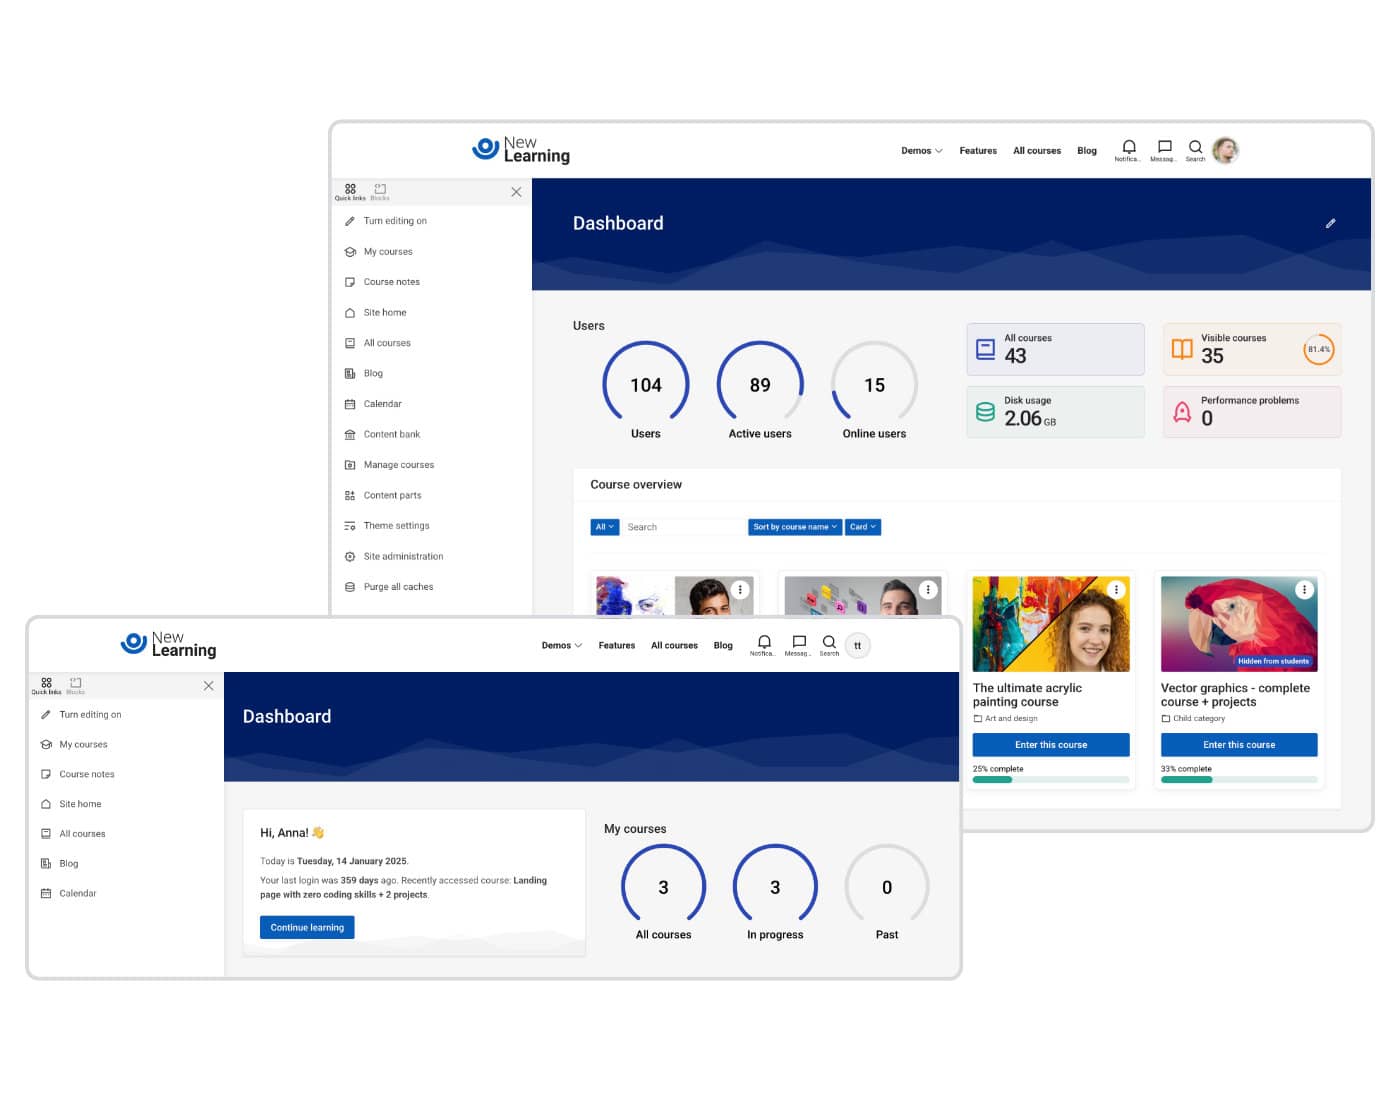Click the three-dot menu on acrylic painting card
This screenshot has width=1400, height=1100.
pos(1116,590)
